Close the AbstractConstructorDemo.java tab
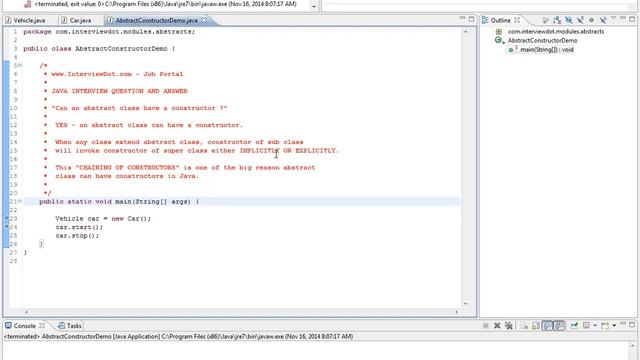Viewport: 640px width, 360px height. click(204, 20)
